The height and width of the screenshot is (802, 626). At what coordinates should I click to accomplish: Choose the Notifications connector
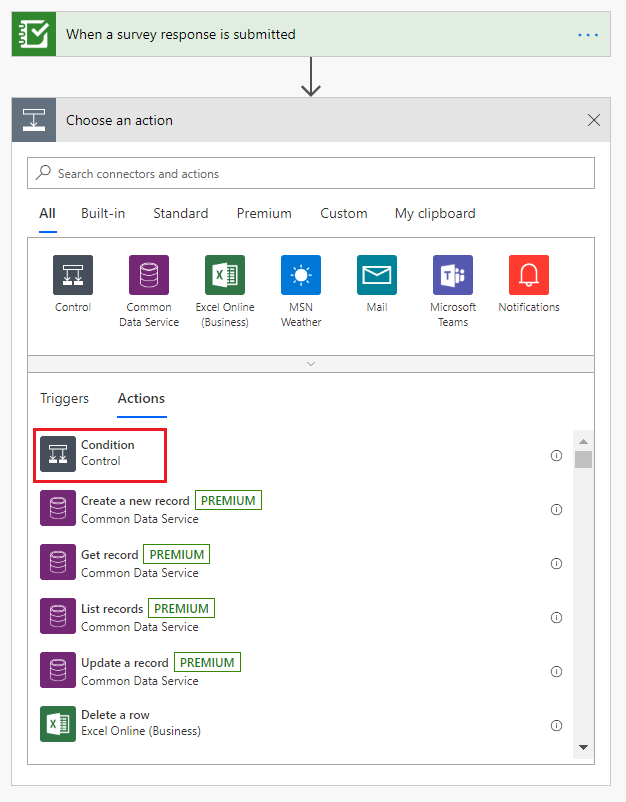pos(529,275)
